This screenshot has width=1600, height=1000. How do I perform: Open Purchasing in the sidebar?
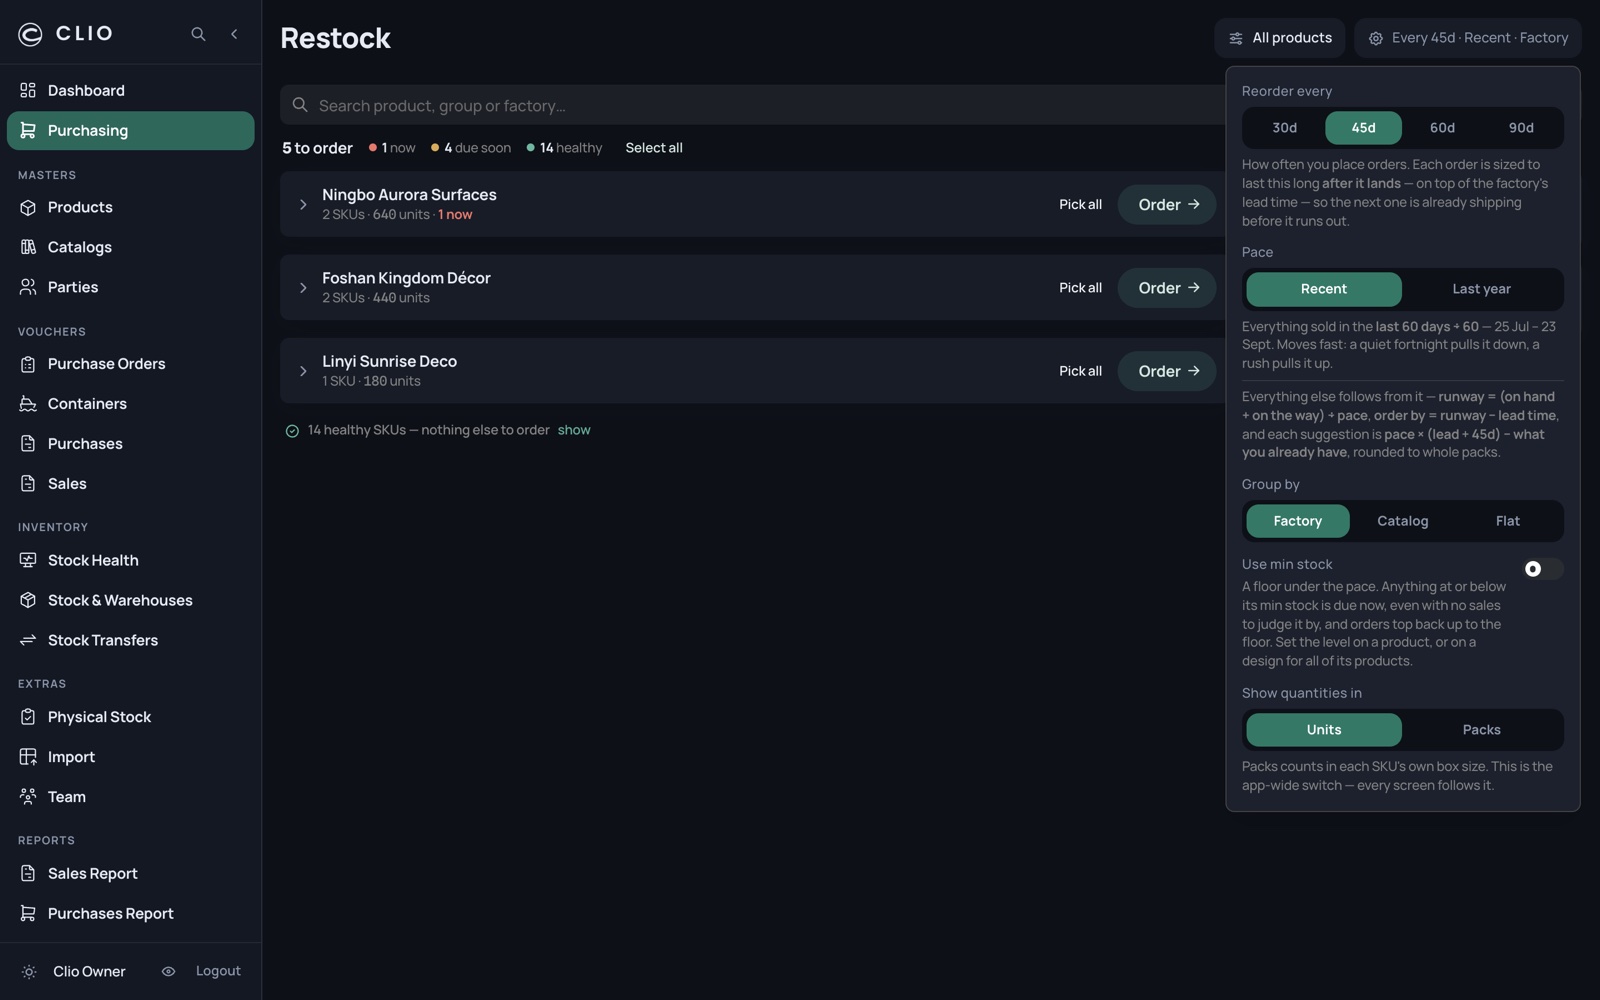point(131,130)
